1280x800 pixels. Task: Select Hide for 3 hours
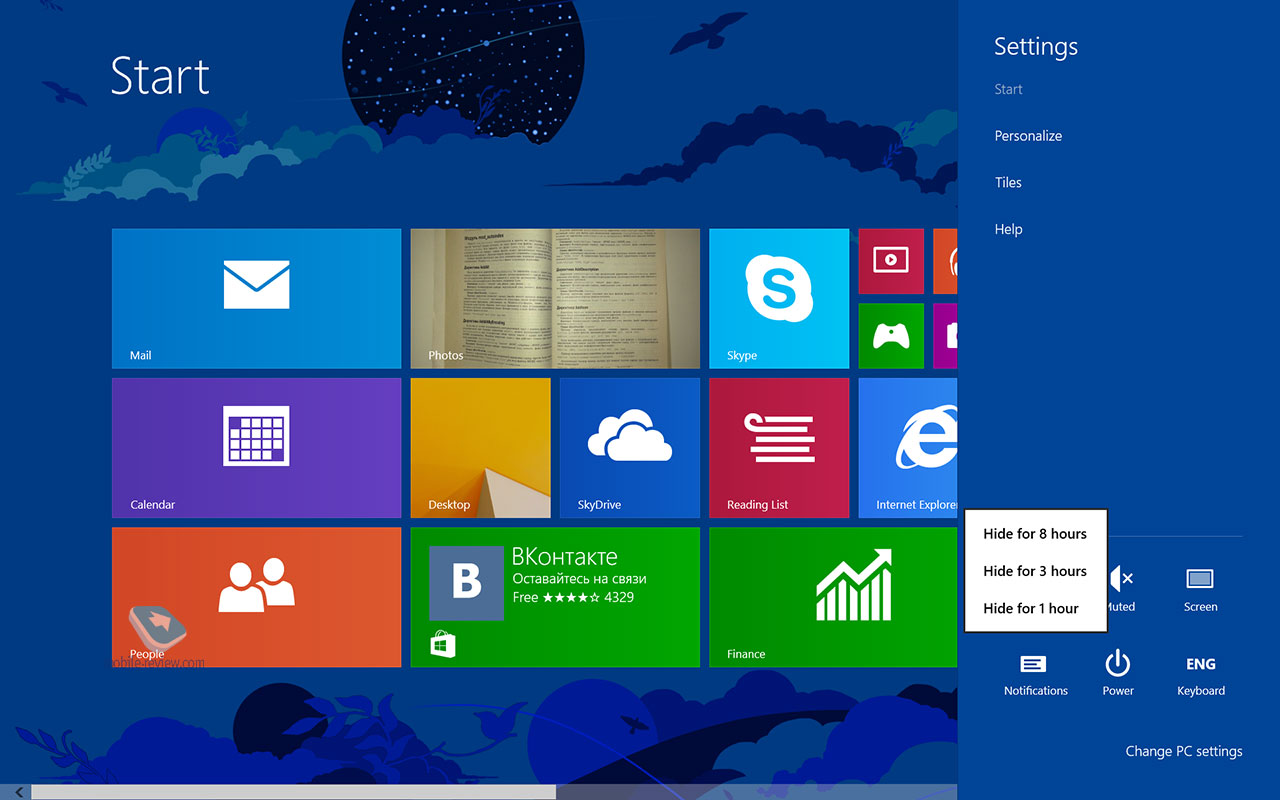point(1035,571)
